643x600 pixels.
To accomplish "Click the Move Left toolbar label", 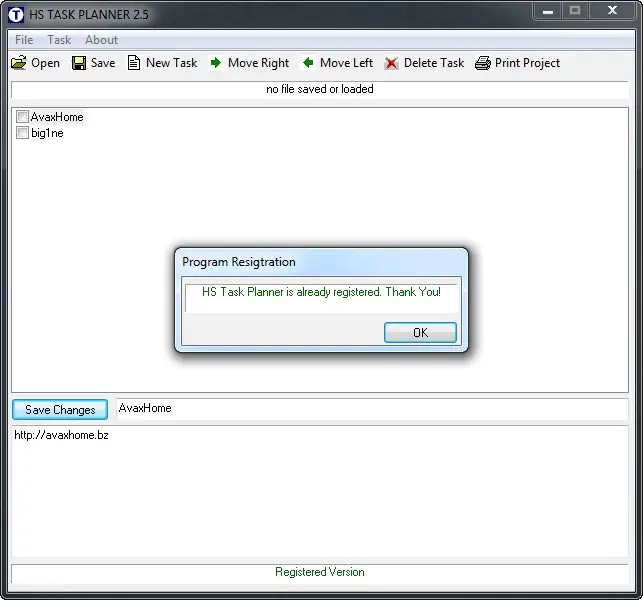I will (346, 63).
